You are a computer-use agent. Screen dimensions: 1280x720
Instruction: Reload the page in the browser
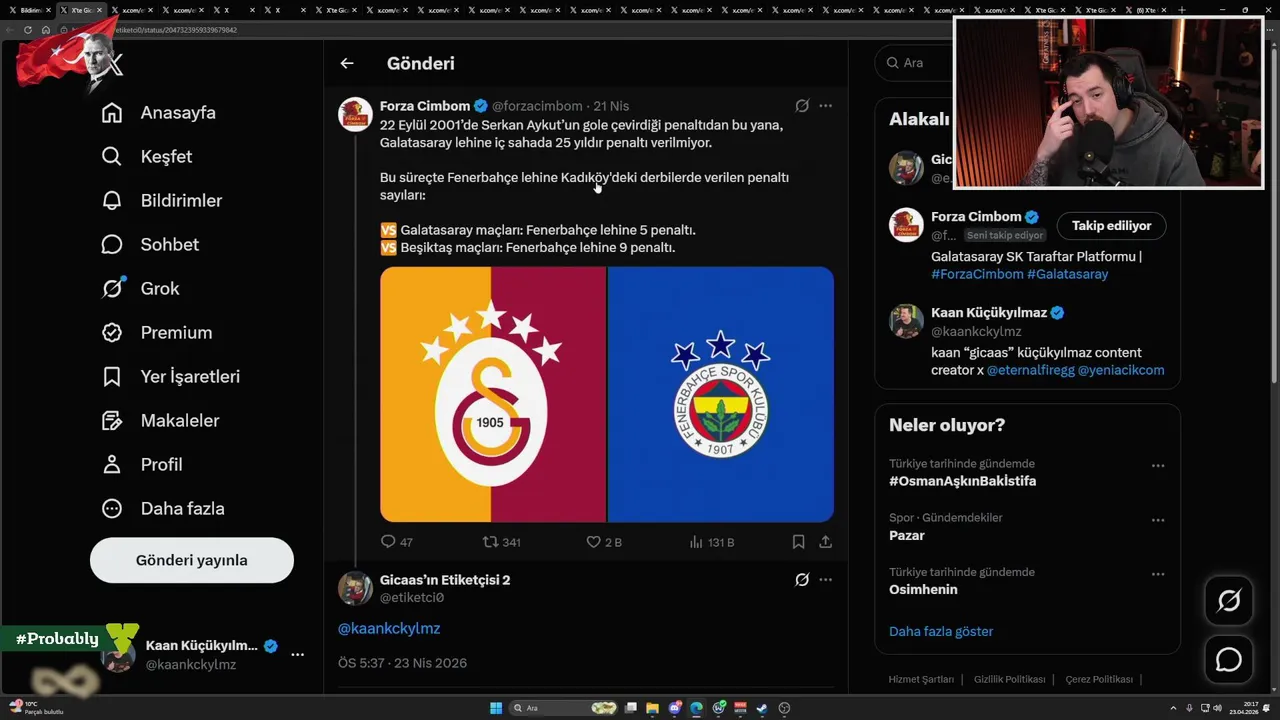(28, 30)
